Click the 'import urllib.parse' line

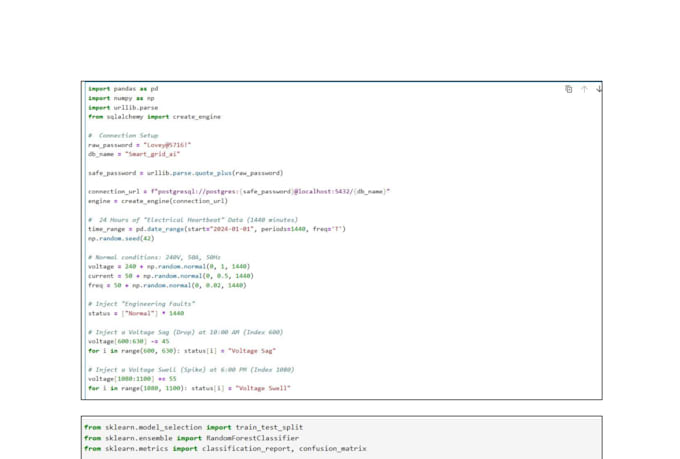pyautogui.click(x=123, y=108)
